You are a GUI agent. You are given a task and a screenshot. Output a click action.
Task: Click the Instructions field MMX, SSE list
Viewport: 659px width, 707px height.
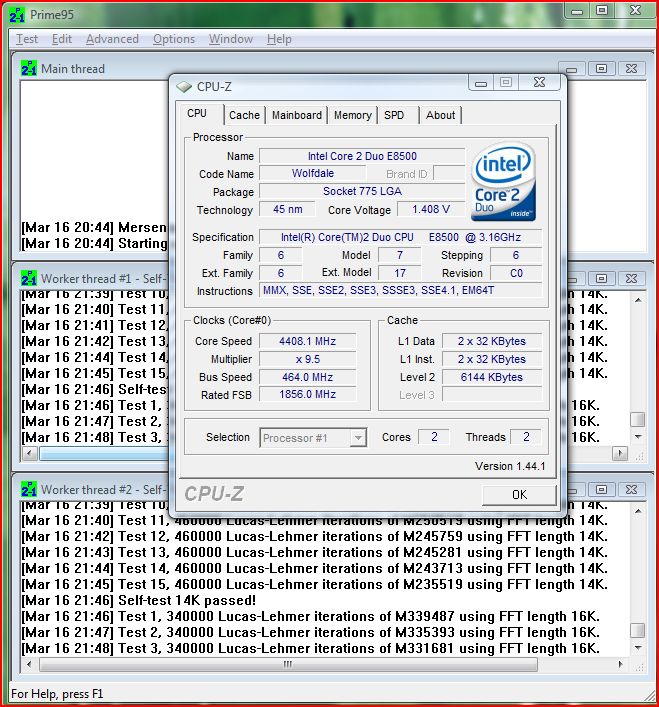tap(400, 290)
